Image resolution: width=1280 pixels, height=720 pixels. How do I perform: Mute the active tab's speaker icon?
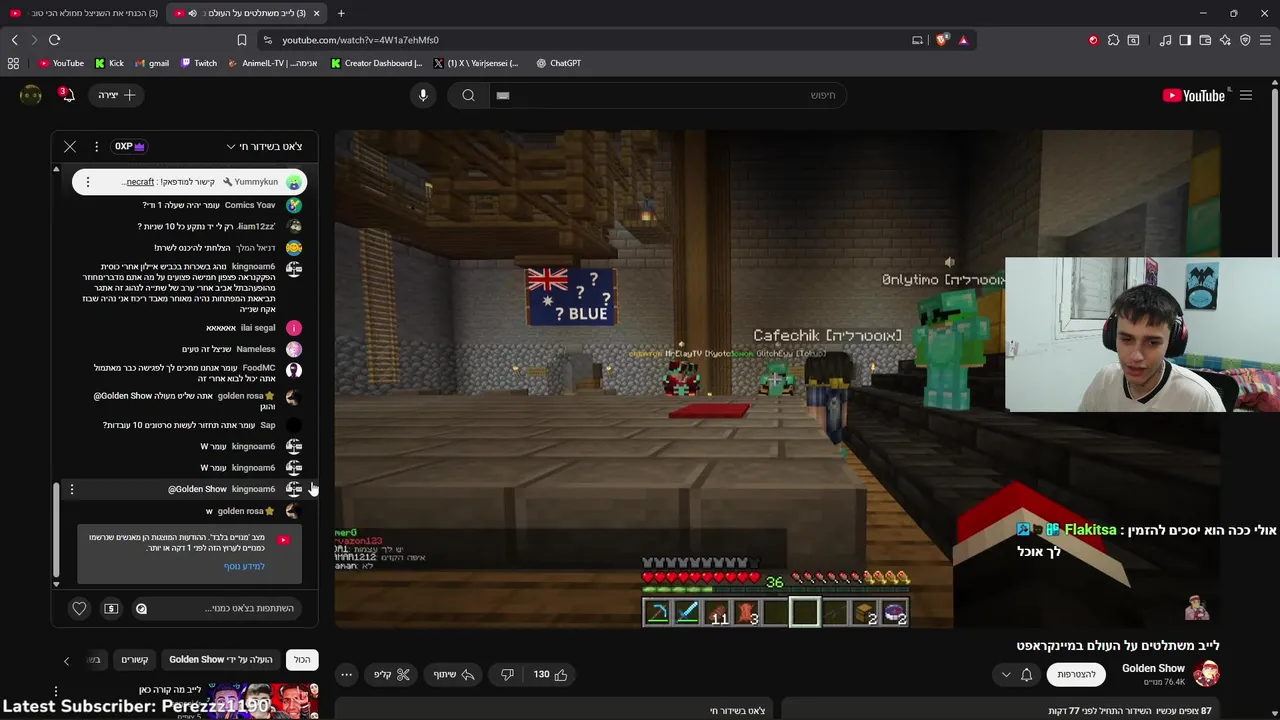[x=193, y=13]
